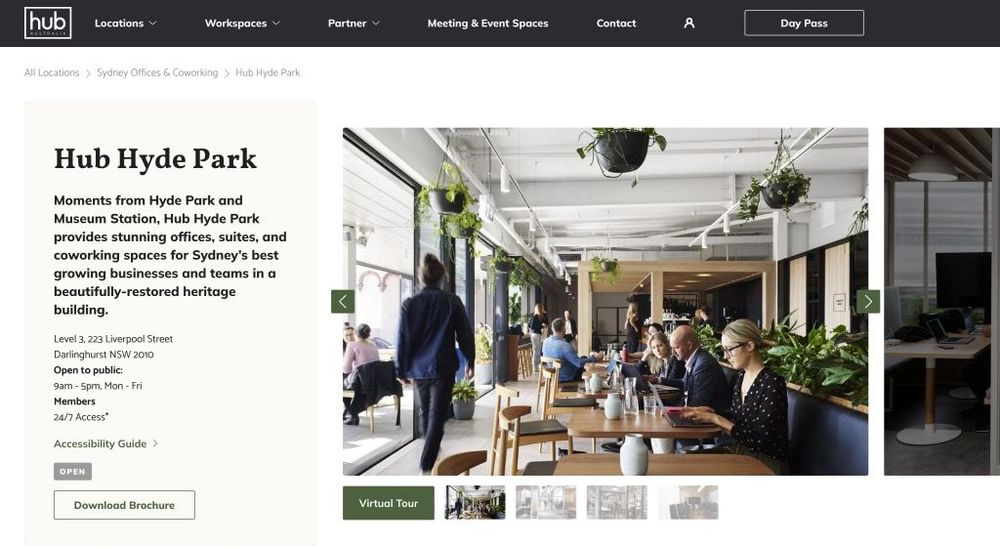Open the Contact menu item
The image size is (1000, 549).
(x=616, y=23)
